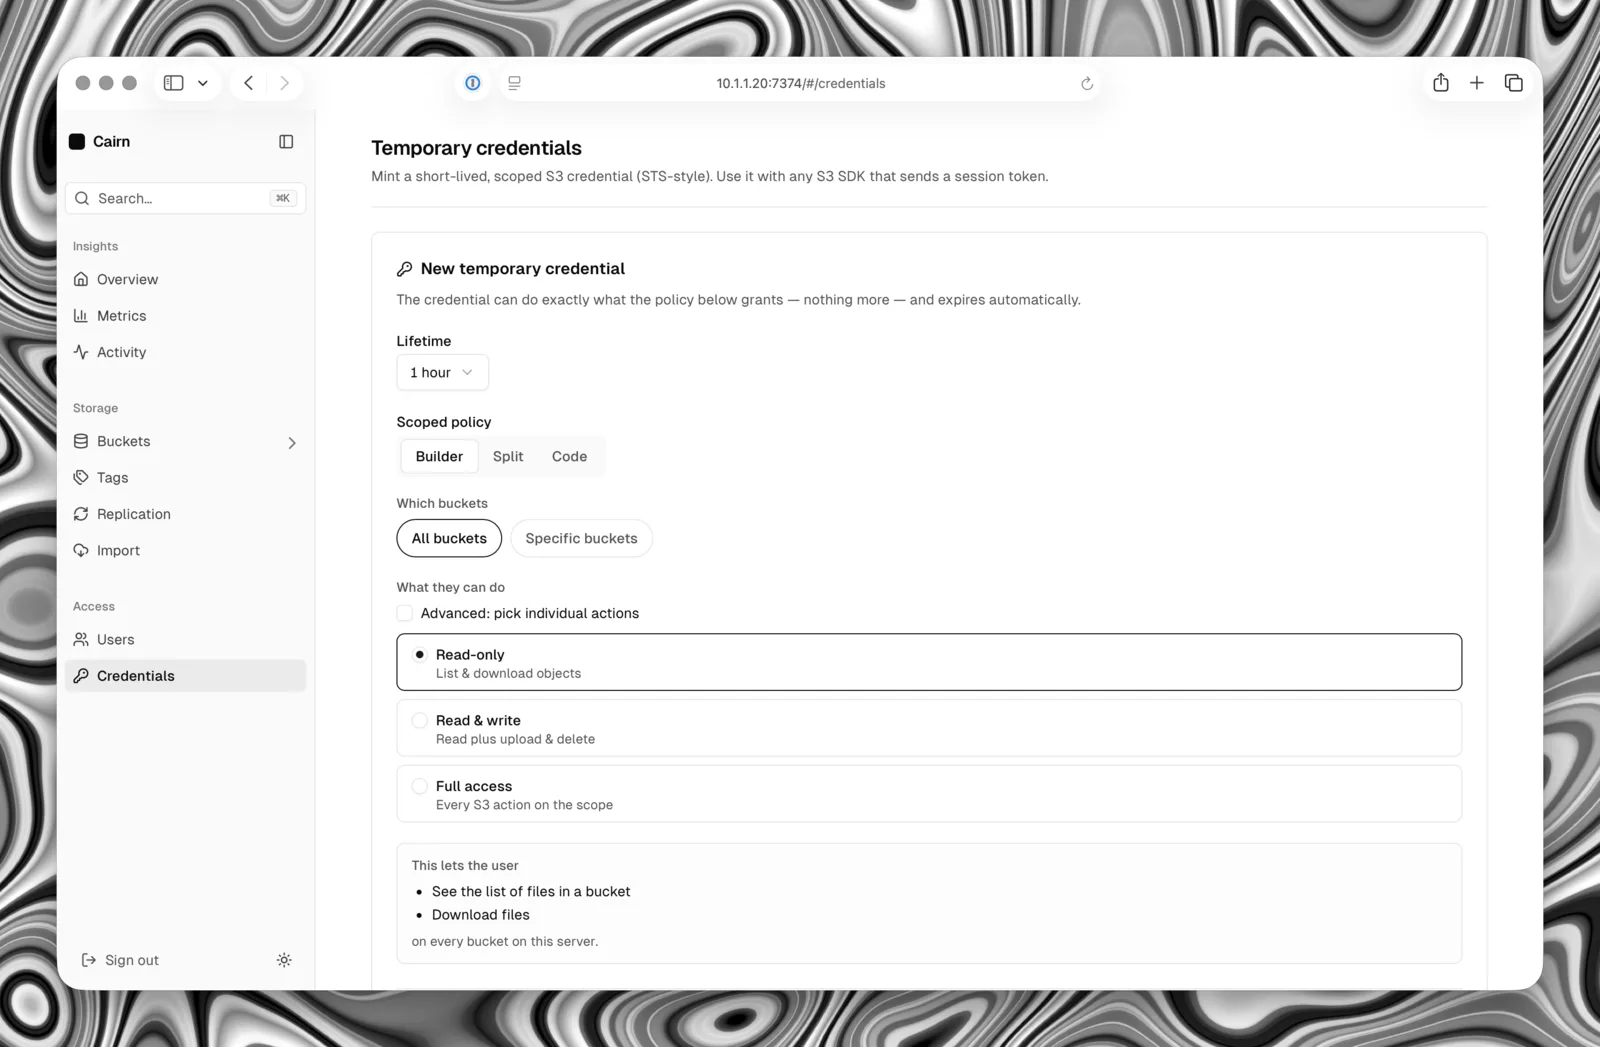Toggle light theme sun icon
Viewport: 1600px width, 1047px height.
(284, 960)
